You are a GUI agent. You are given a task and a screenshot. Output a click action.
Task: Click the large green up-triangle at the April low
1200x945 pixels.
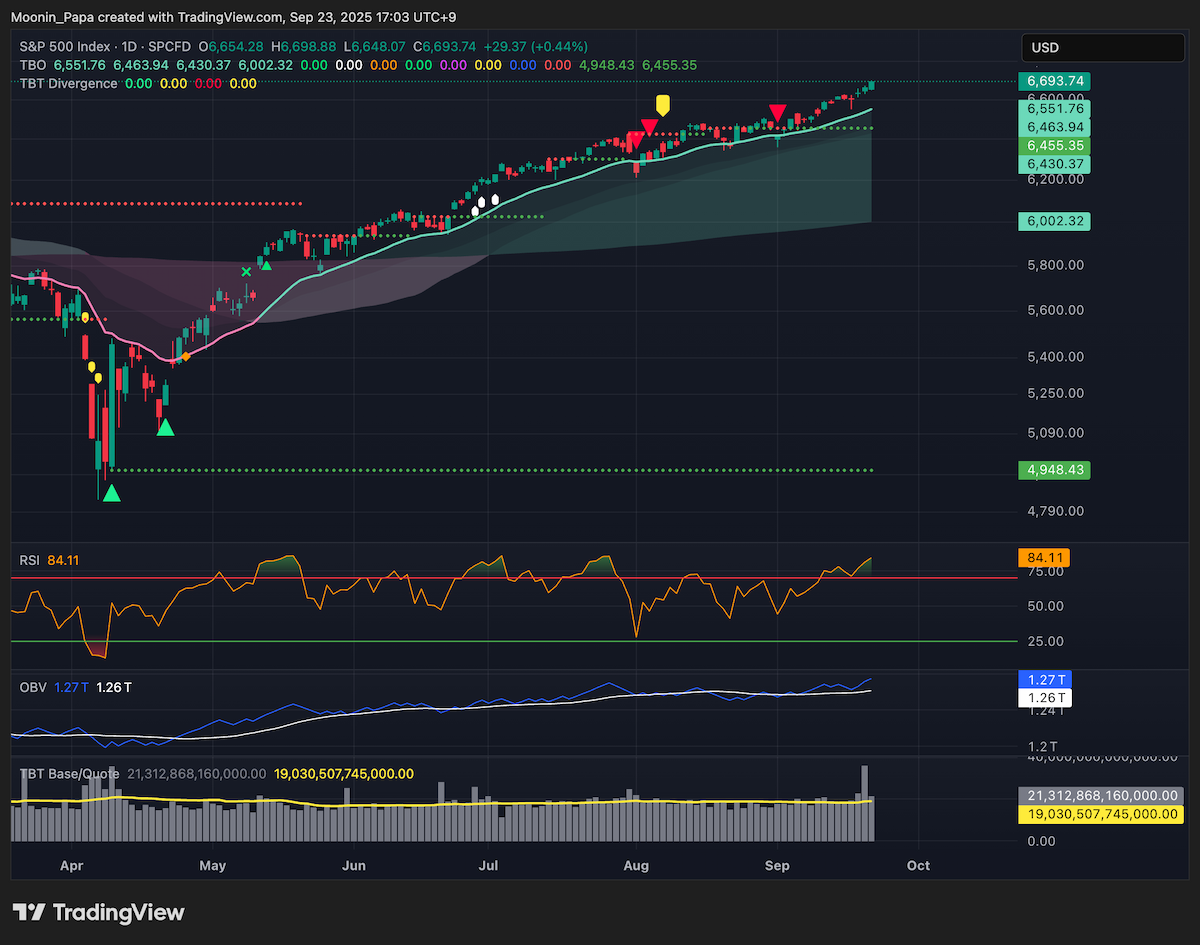(x=111, y=492)
